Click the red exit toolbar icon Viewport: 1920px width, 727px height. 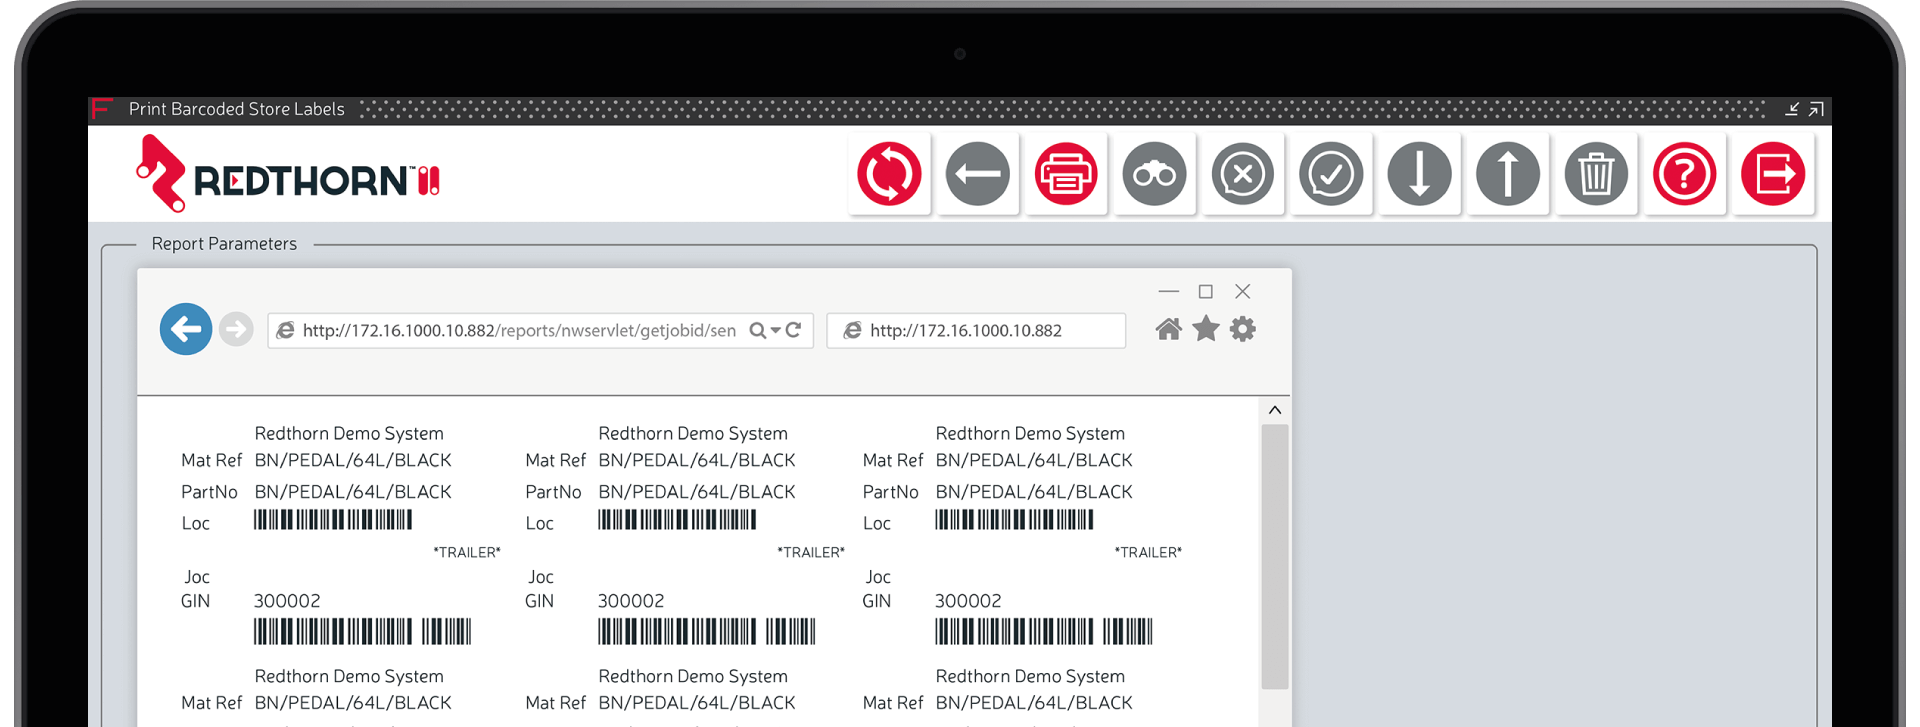pos(1773,174)
